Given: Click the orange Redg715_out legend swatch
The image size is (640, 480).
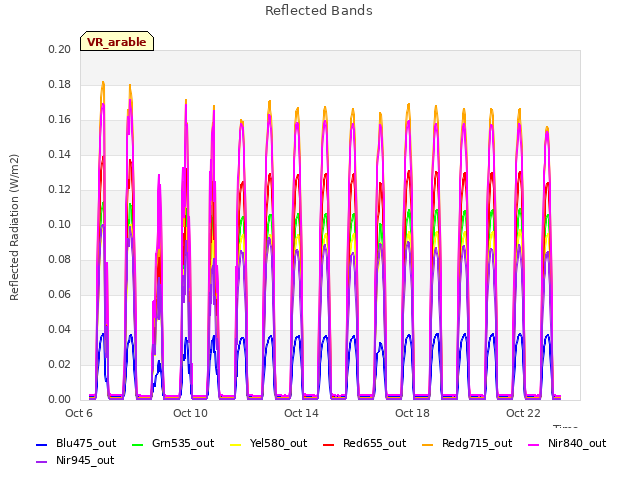Looking at the screenshot, I should coord(428,444).
